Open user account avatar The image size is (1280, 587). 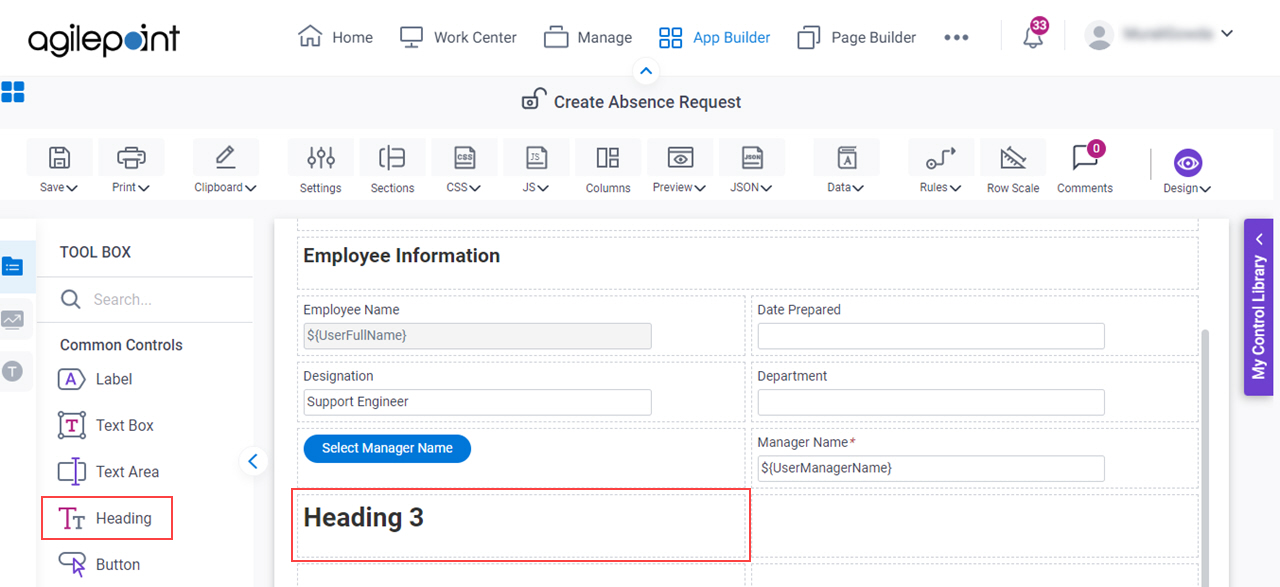1099,36
